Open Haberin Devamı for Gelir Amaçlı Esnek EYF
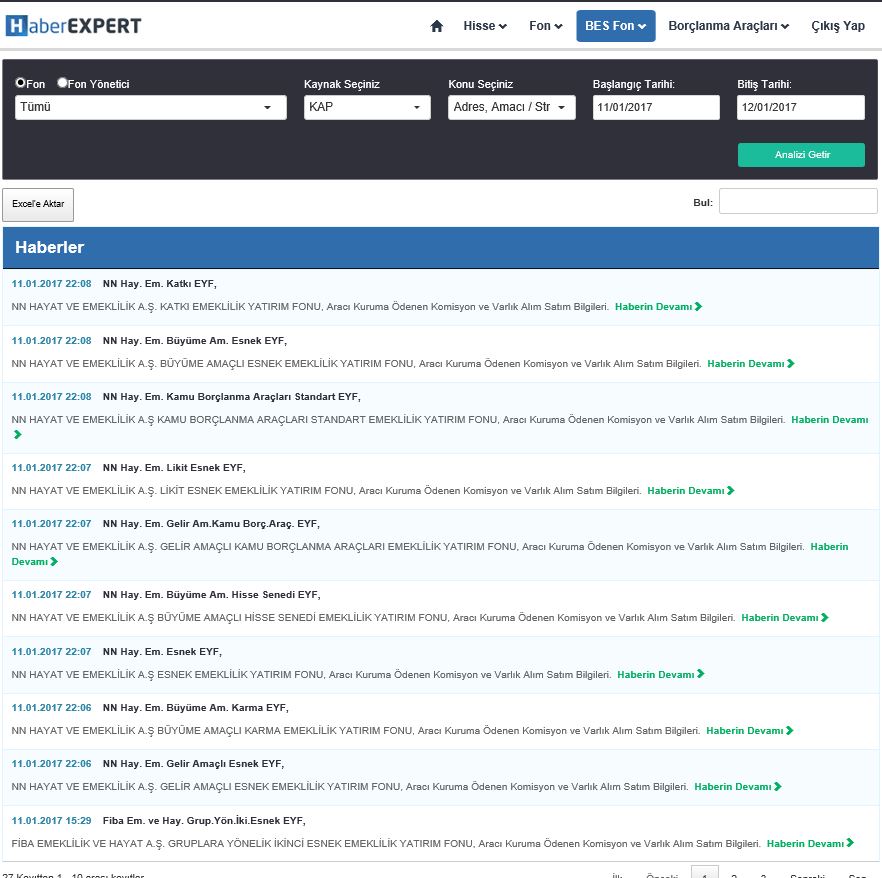 (737, 786)
